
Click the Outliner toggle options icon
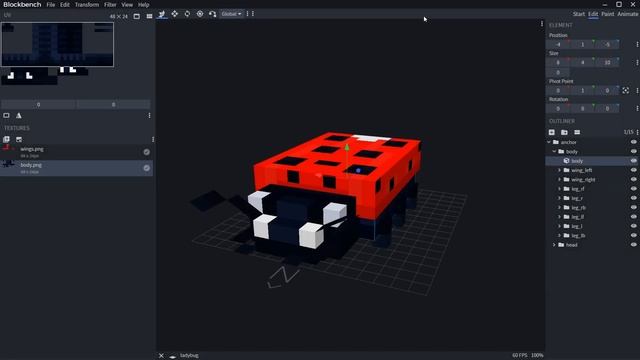click(x=577, y=132)
